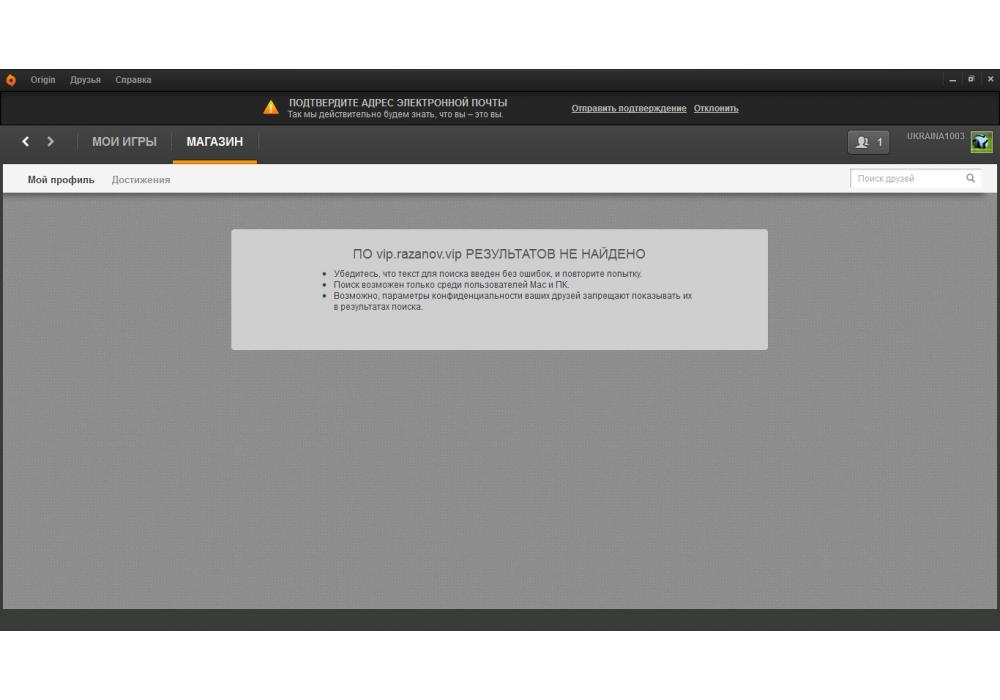
Task: Click ПОДТВЕРДИТЕ АДРЕС ЭЛЕКТРОННОЙ ПОЧТЫ notice title
Action: click(398, 103)
